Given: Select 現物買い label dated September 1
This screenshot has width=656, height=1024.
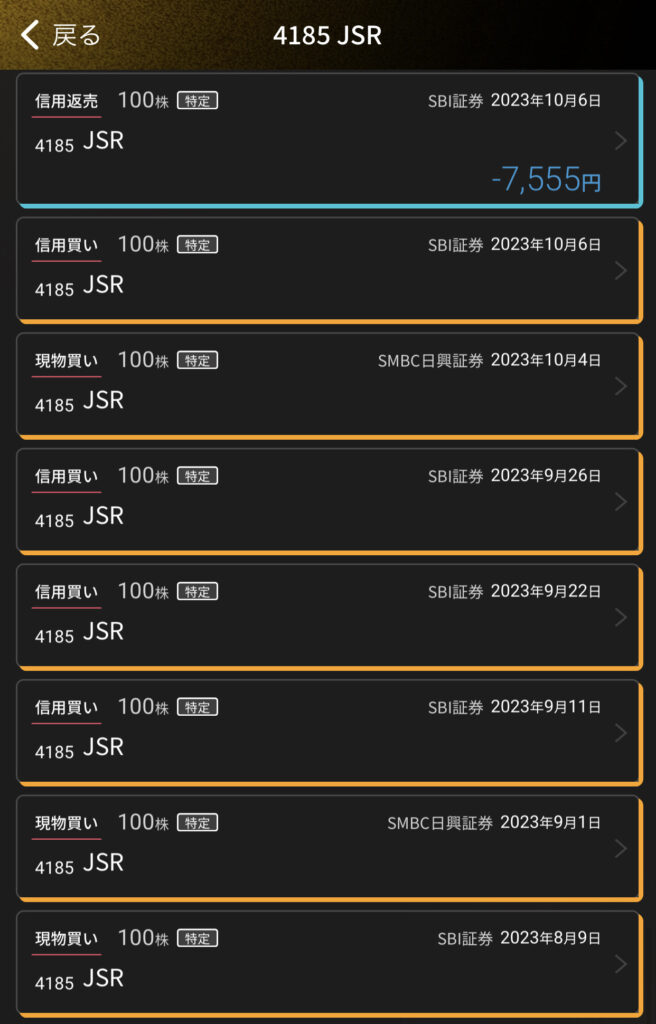Looking at the screenshot, I should click(67, 823).
